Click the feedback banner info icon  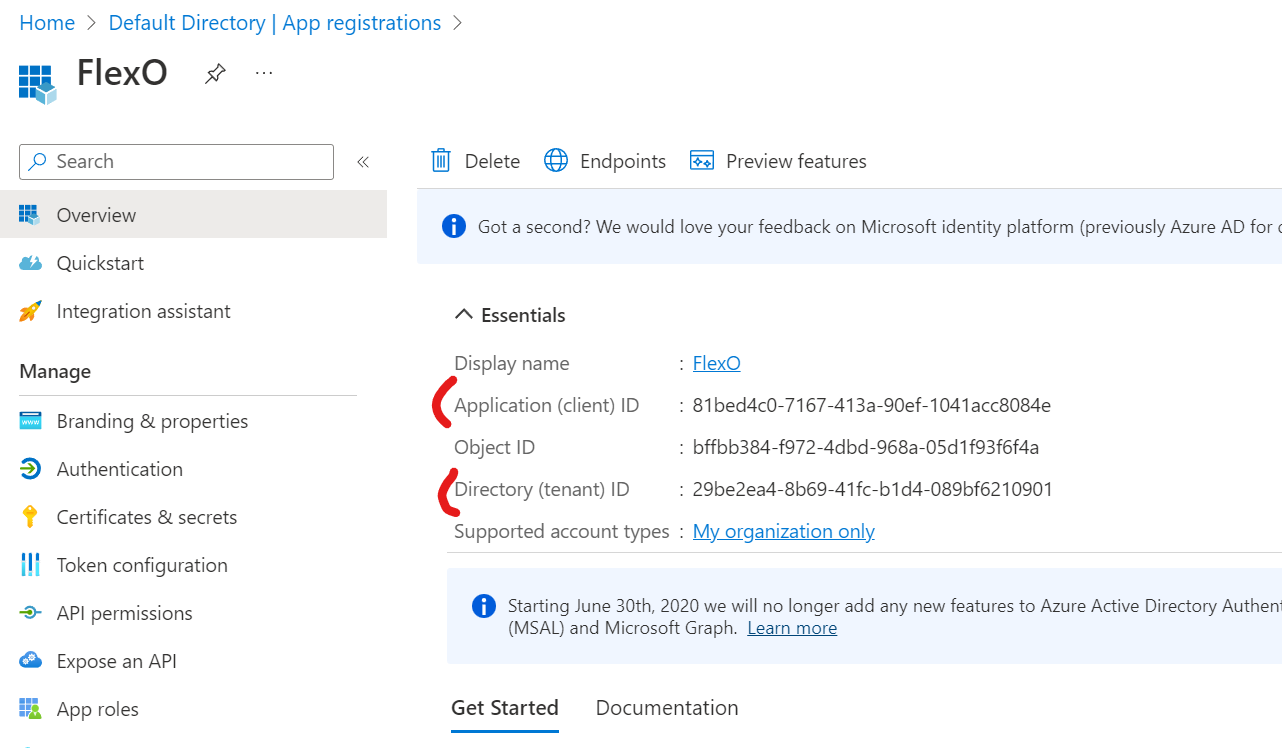(454, 227)
